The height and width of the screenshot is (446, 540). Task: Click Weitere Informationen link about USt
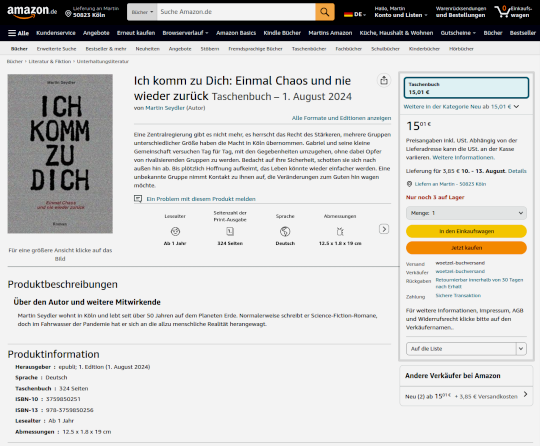coord(463,157)
